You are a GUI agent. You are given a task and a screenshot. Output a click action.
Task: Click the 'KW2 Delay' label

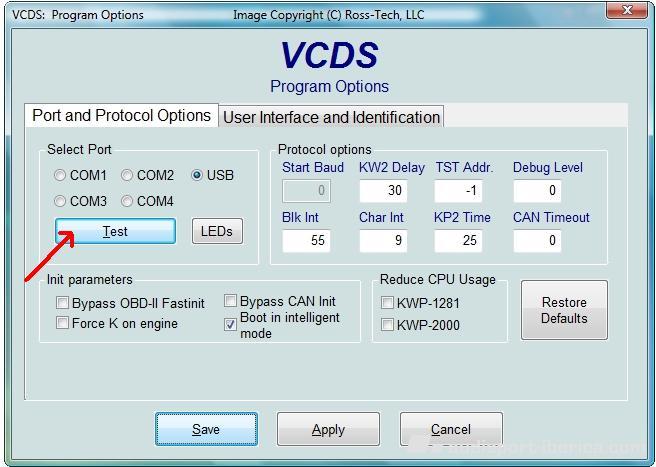pyautogui.click(x=392, y=167)
